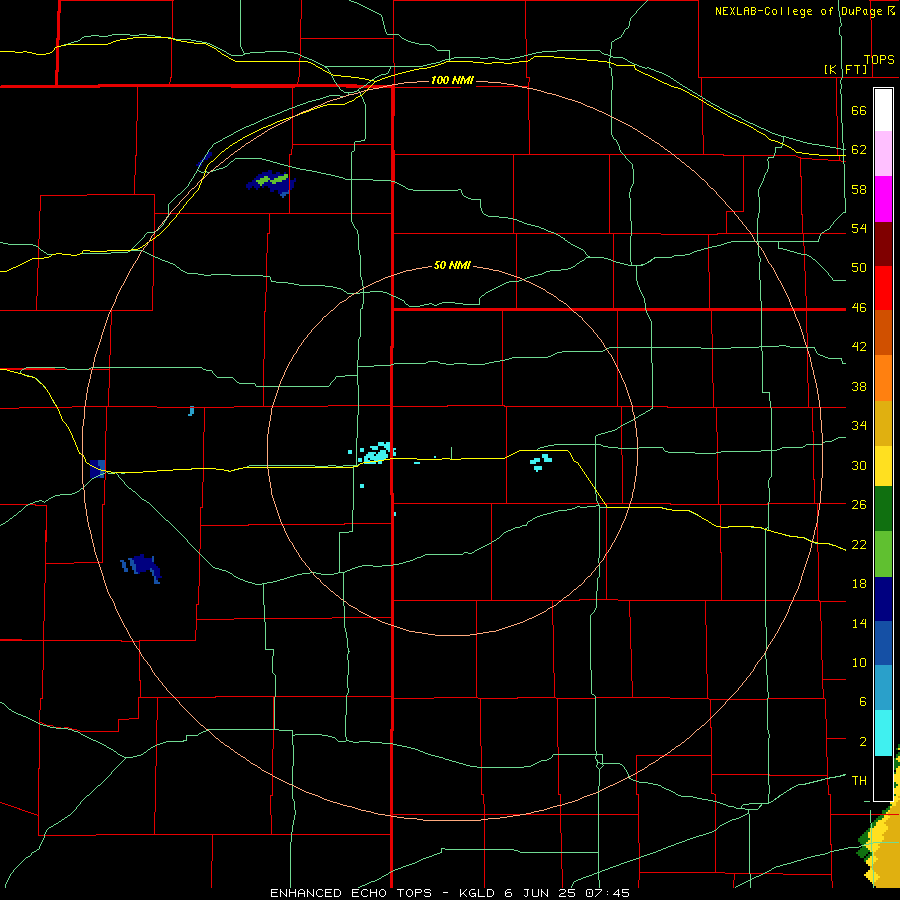Click the blue echo on the western 100 NMI ring
900x900 pixels.
97,468
